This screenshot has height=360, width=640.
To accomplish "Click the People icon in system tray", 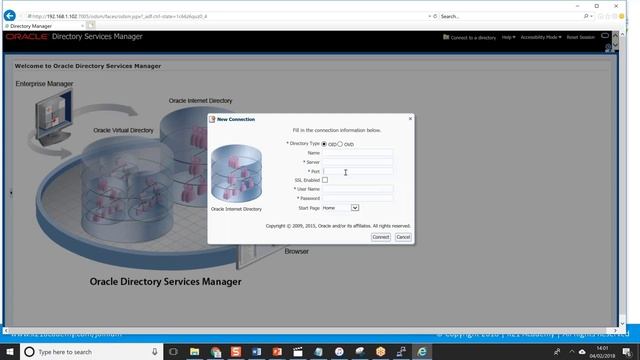I will (557, 352).
